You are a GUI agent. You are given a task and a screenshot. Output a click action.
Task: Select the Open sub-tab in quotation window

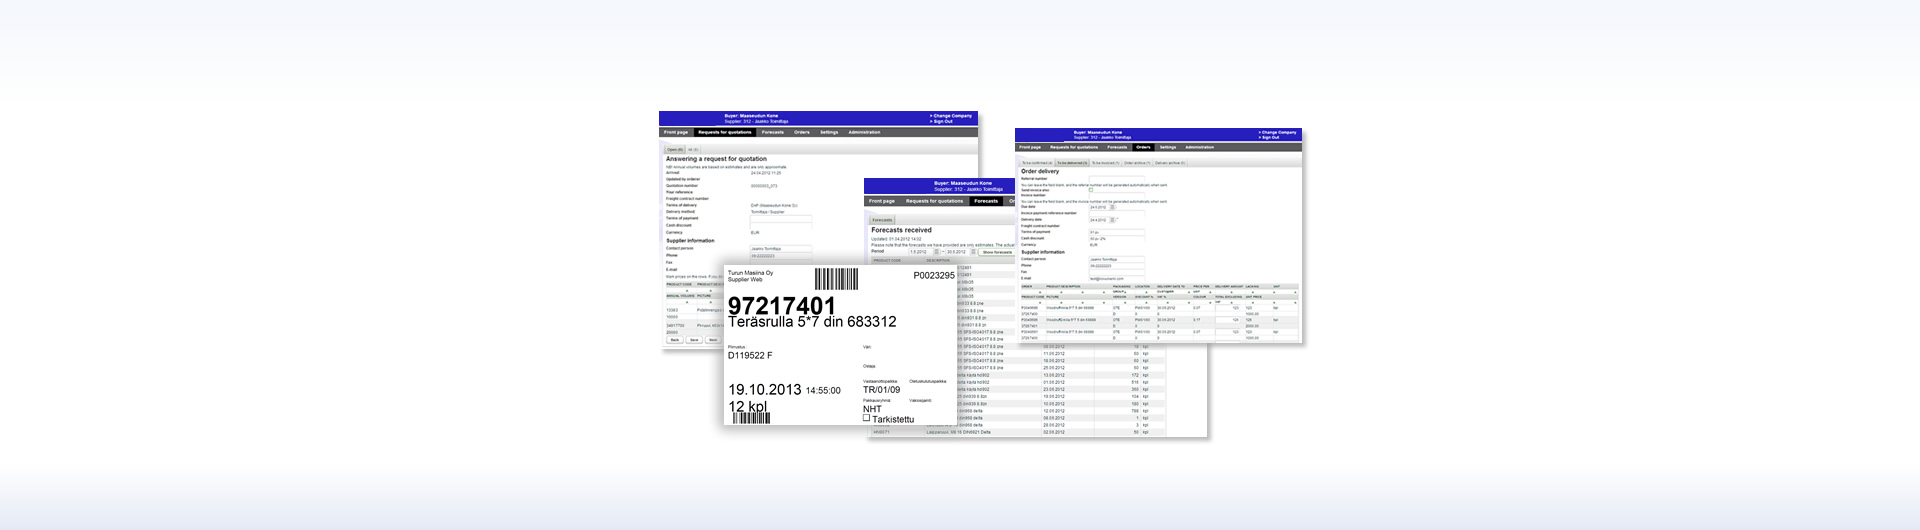tap(675, 150)
